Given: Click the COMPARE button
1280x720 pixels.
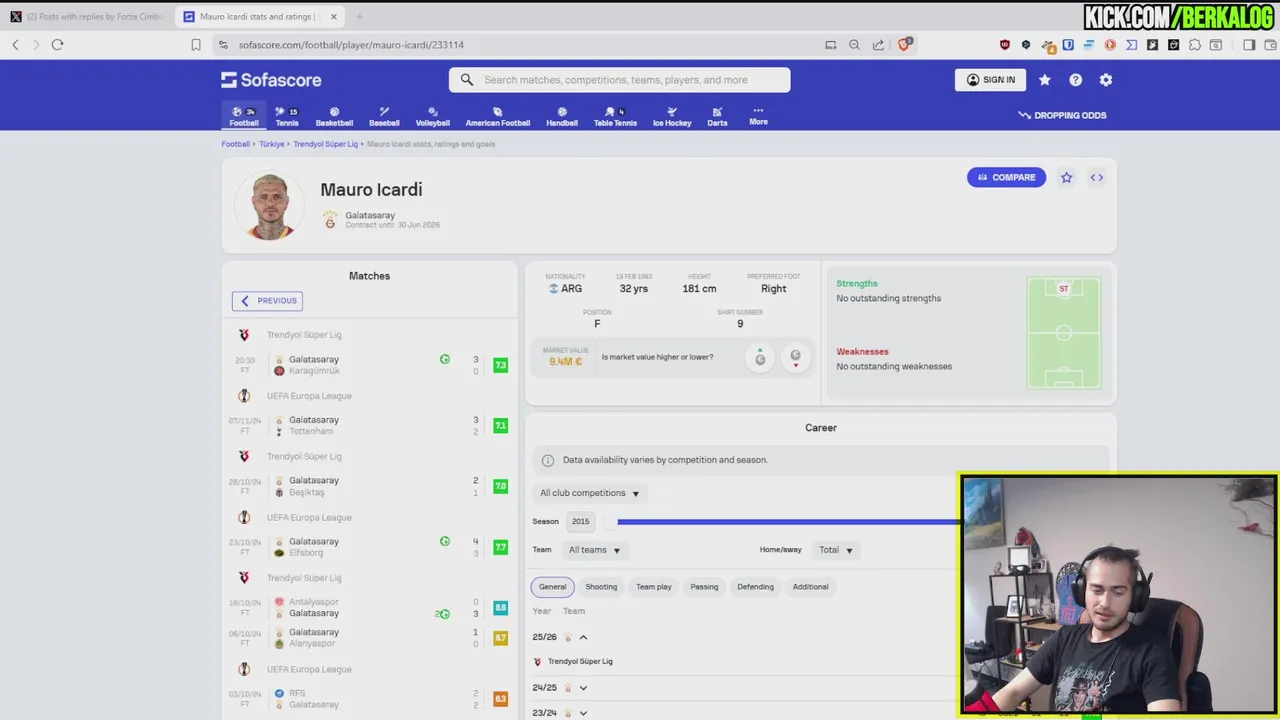Looking at the screenshot, I should point(1006,177).
